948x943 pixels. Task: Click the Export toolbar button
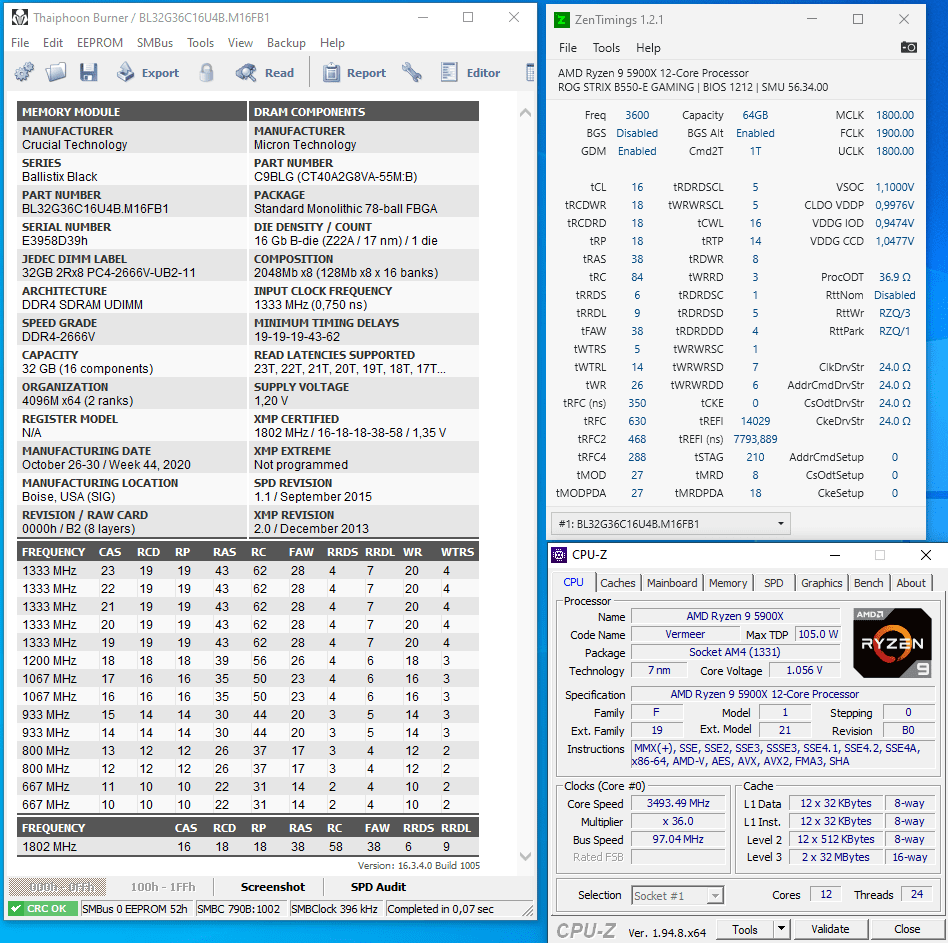coord(149,73)
